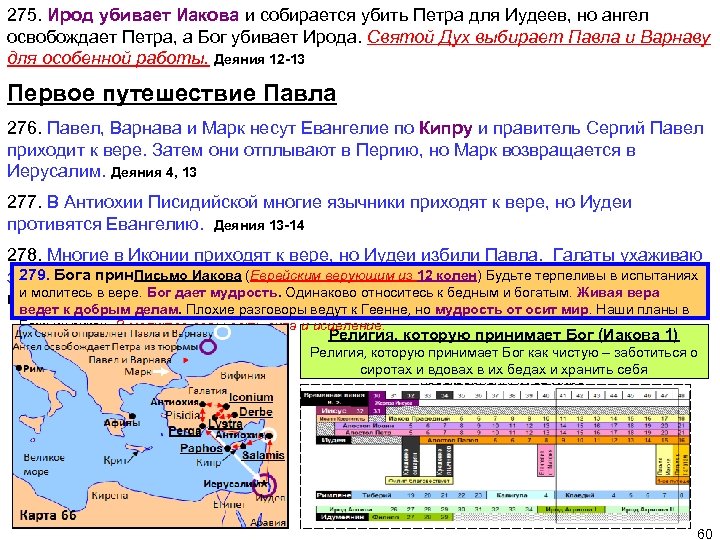
Task: Click the Iconium label on the map
Action: point(251,397)
